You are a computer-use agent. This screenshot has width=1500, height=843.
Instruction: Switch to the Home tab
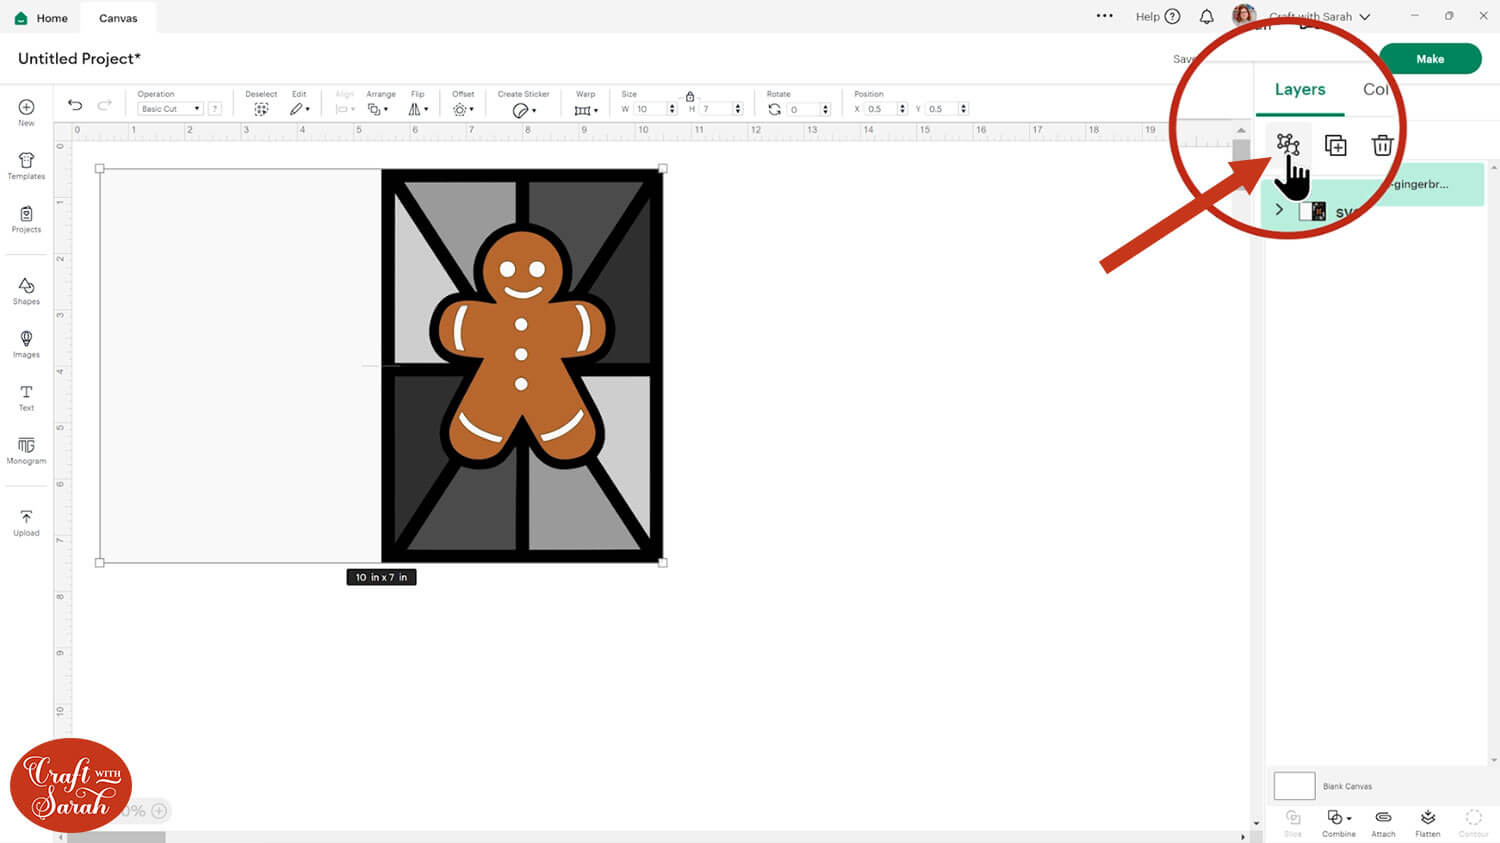pyautogui.click(x=43, y=18)
